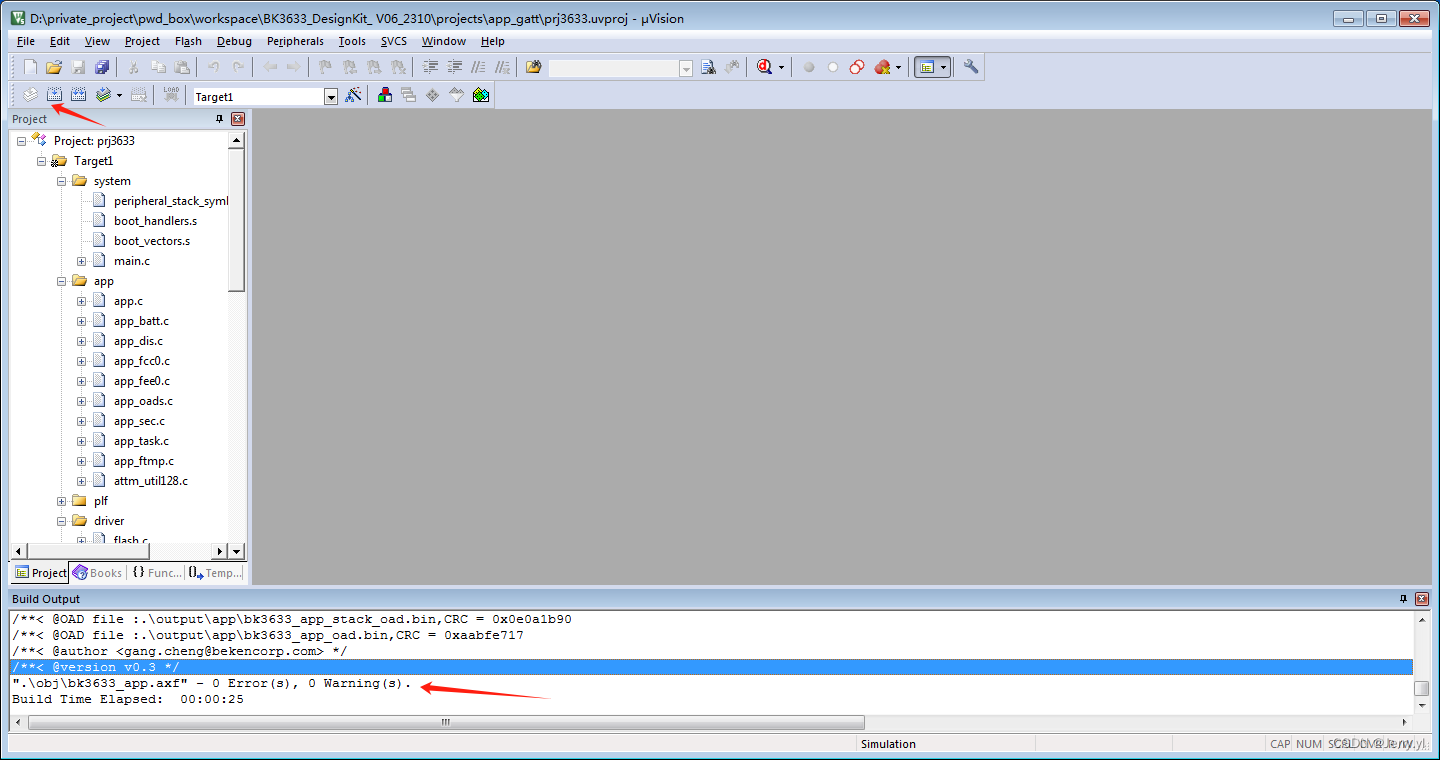The image size is (1440, 760).
Task: Collapse the Target1 tree node
Action: (x=41, y=161)
